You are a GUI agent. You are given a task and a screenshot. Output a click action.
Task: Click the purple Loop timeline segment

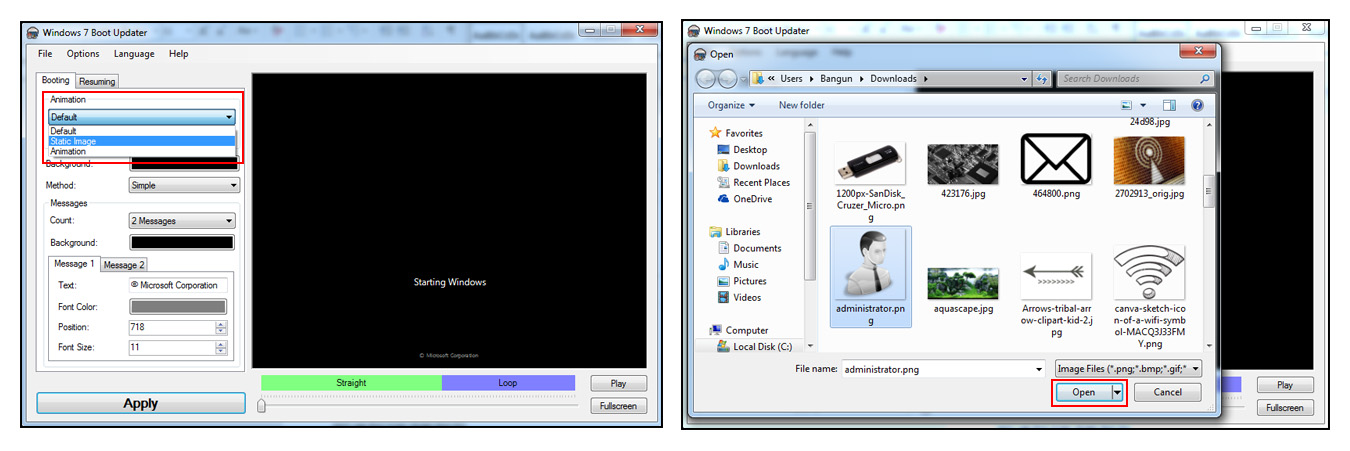click(x=508, y=383)
